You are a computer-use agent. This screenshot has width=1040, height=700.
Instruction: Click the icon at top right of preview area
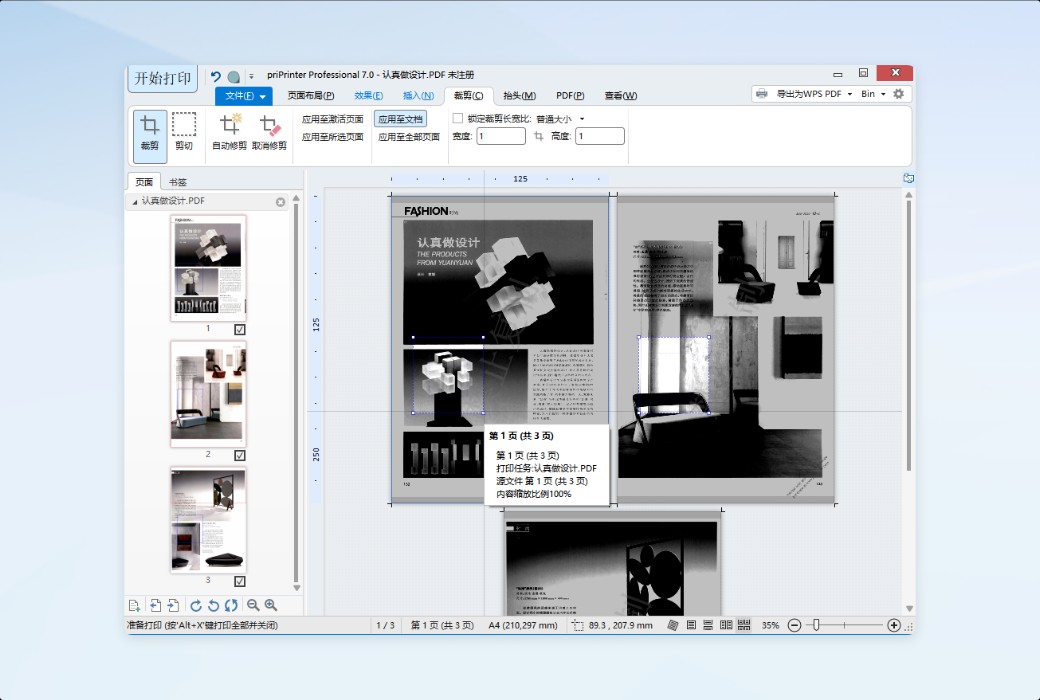click(909, 178)
